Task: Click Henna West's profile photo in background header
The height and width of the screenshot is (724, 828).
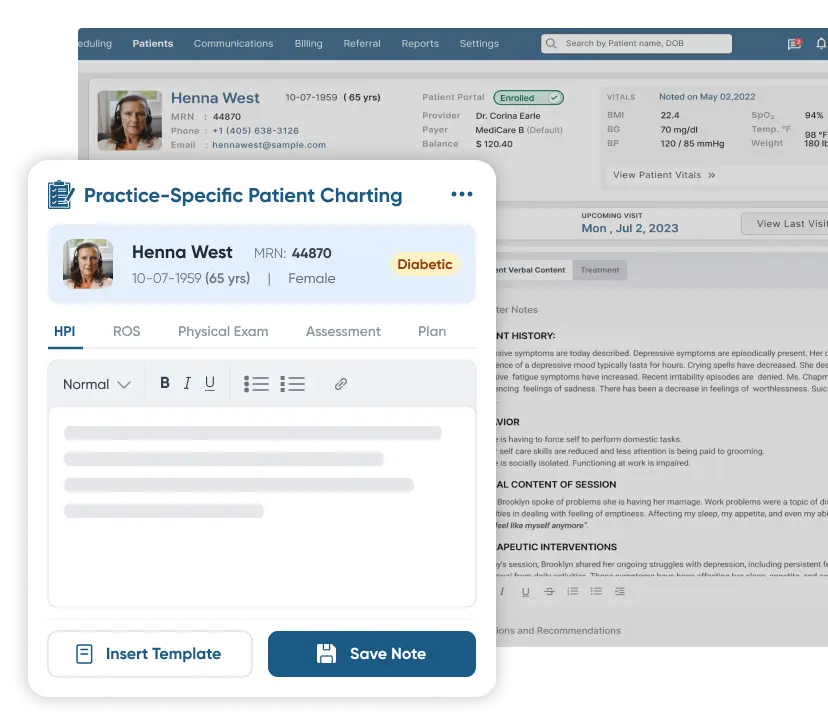Action: point(130,120)
